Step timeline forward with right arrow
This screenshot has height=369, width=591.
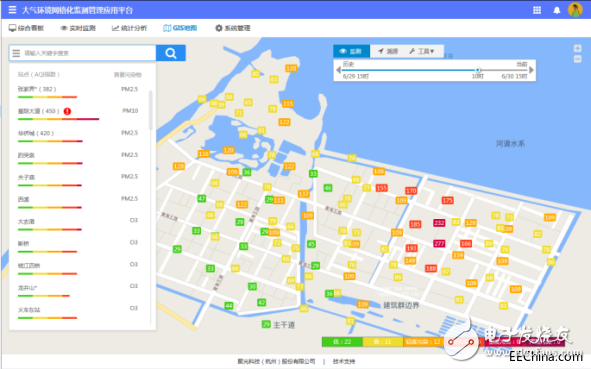pos(531,70)
